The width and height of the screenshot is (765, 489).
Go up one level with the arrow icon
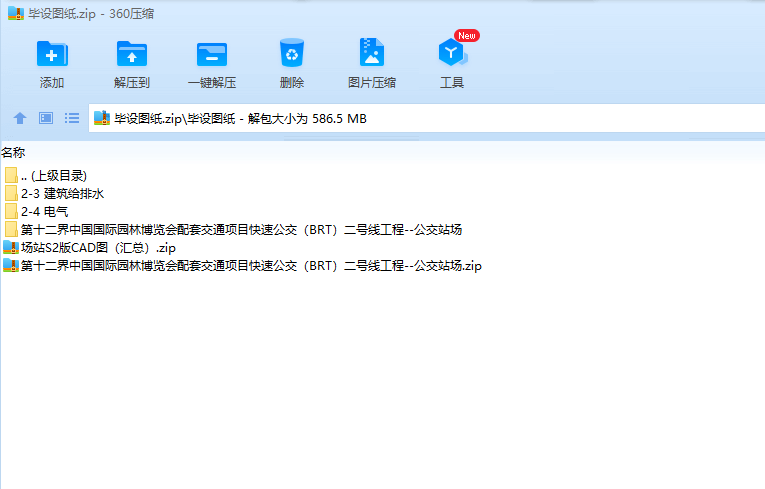click(20, 118)
